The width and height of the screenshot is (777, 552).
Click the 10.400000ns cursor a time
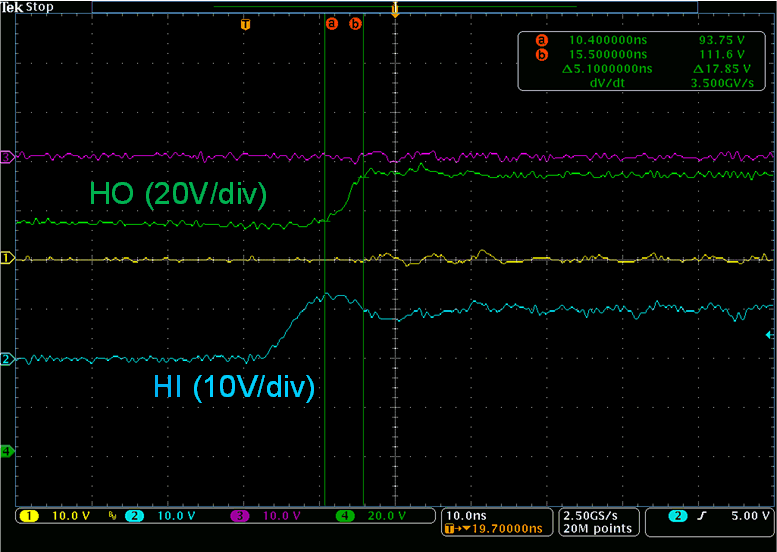point(608,40)
